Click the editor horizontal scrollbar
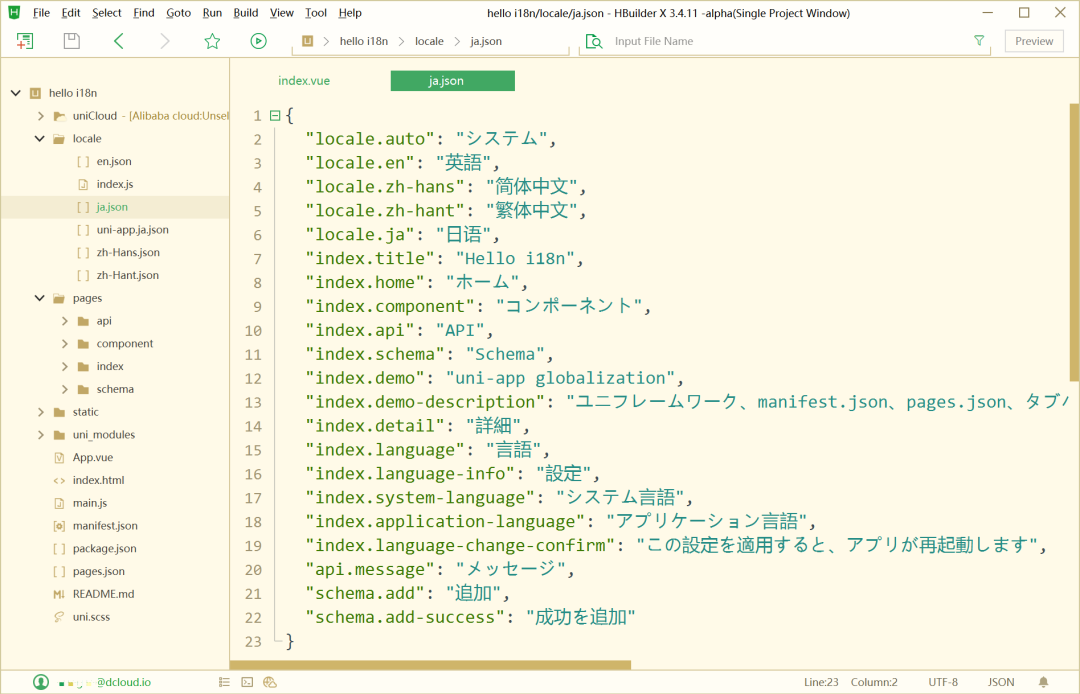This screenshot has width=1080, height=694. pos(430,665)
